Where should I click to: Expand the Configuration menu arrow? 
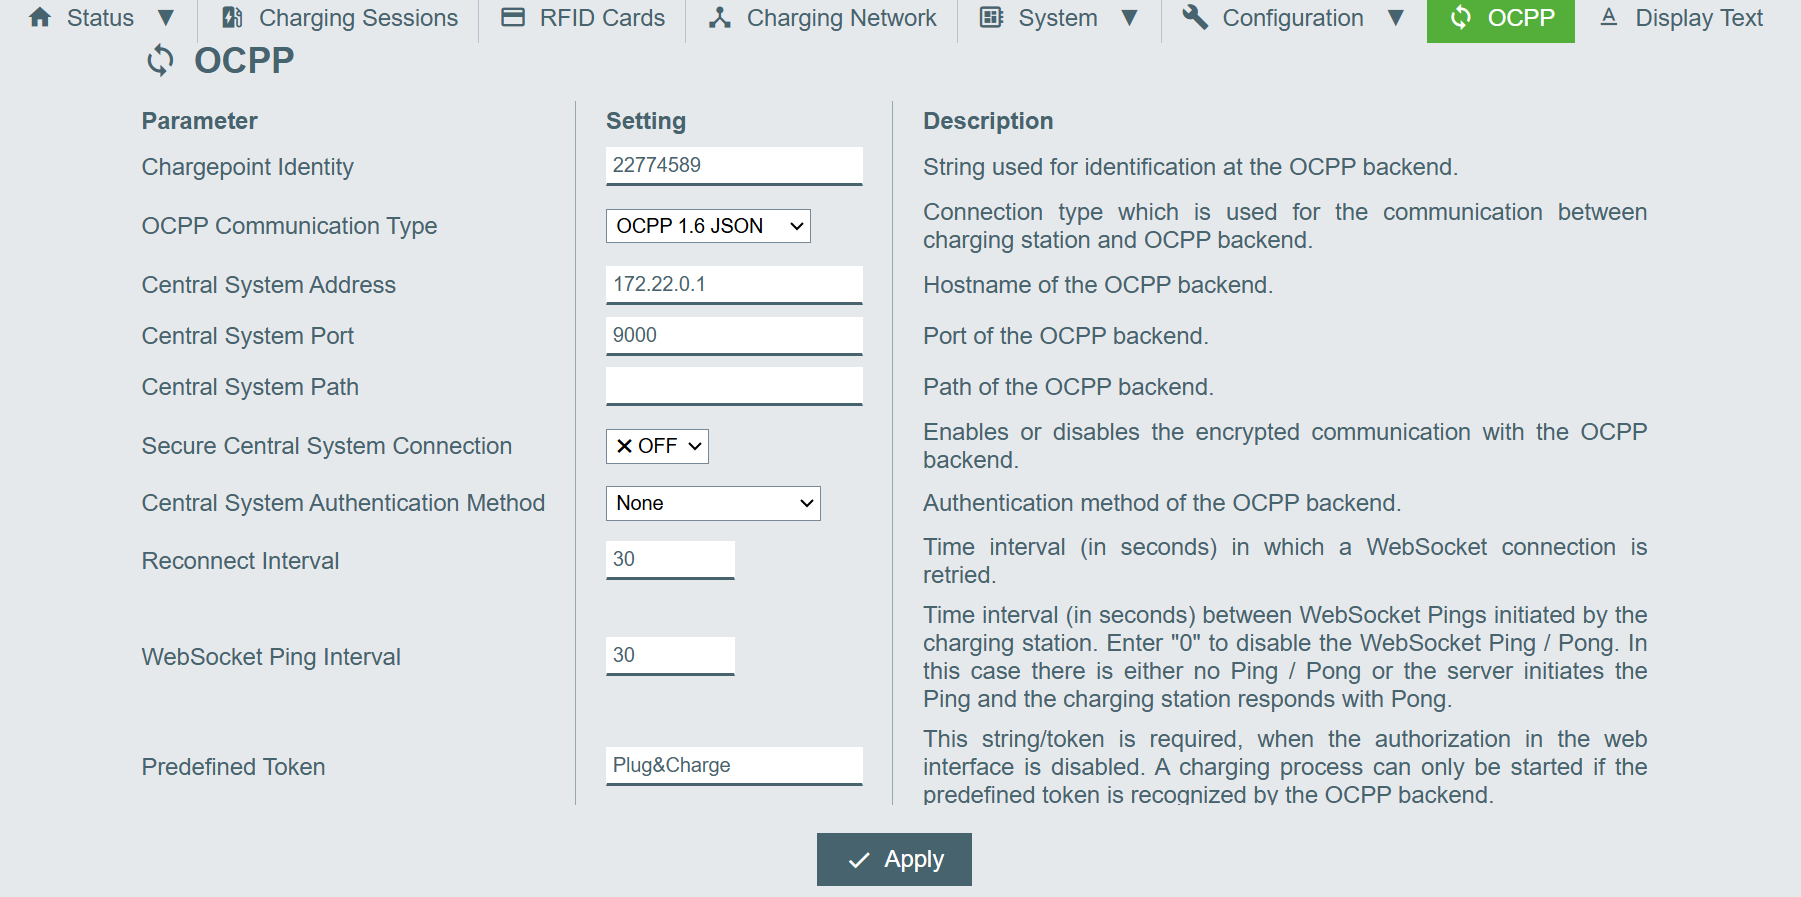pos(1396,18)
